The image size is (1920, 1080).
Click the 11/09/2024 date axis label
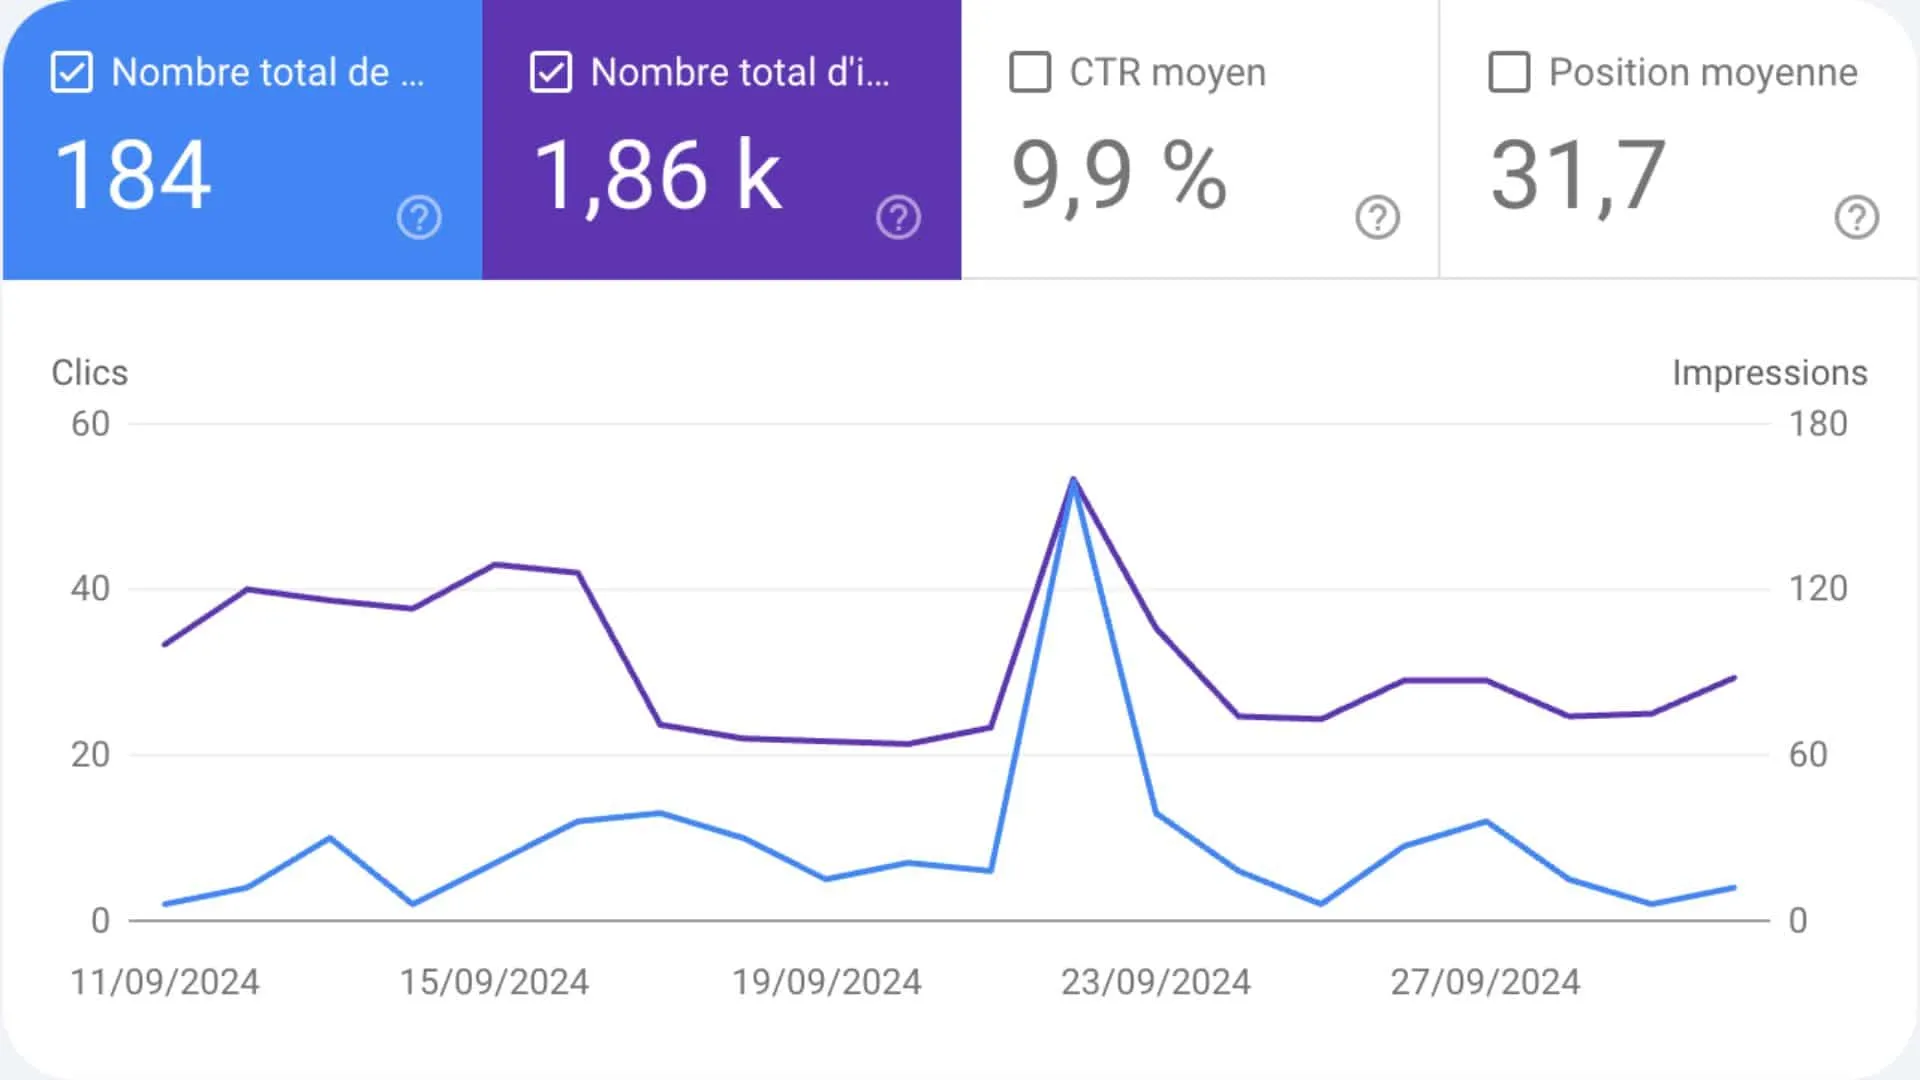click(x=165, y=982)
